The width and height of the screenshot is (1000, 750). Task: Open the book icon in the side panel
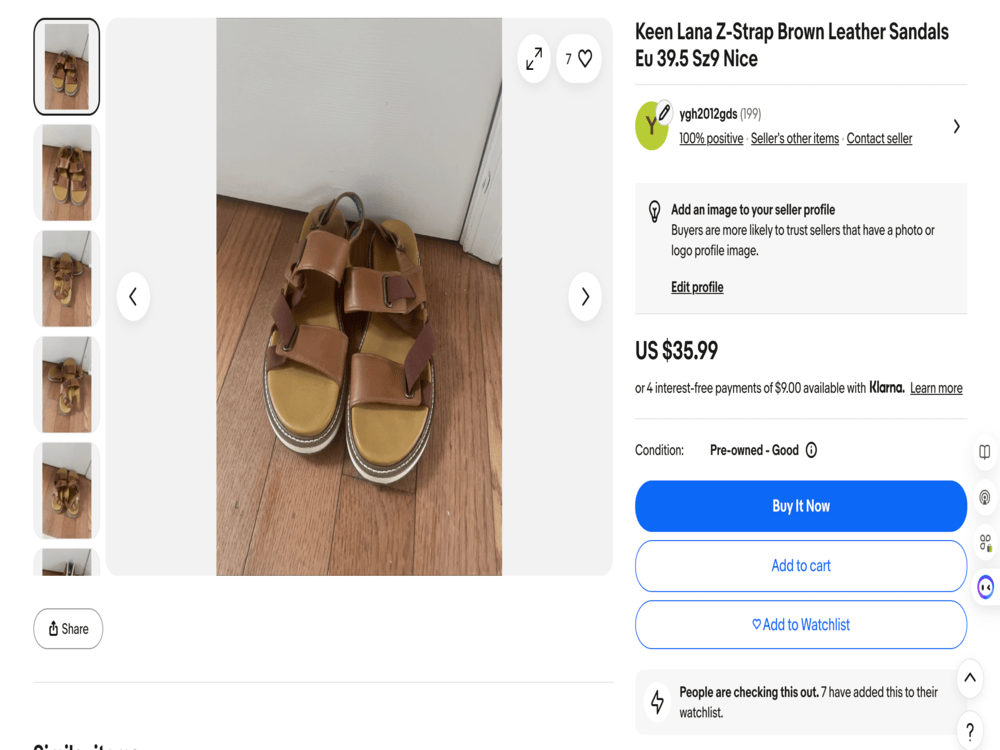[x=985, y=452]
